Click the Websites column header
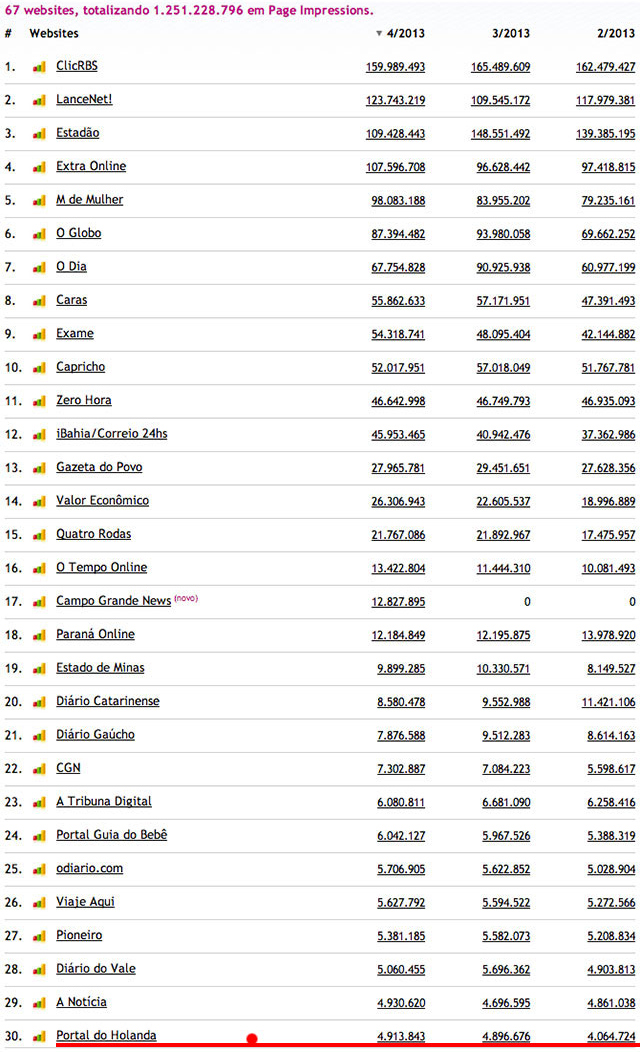The image size is (640, 1052). click(x=54, y=33)
